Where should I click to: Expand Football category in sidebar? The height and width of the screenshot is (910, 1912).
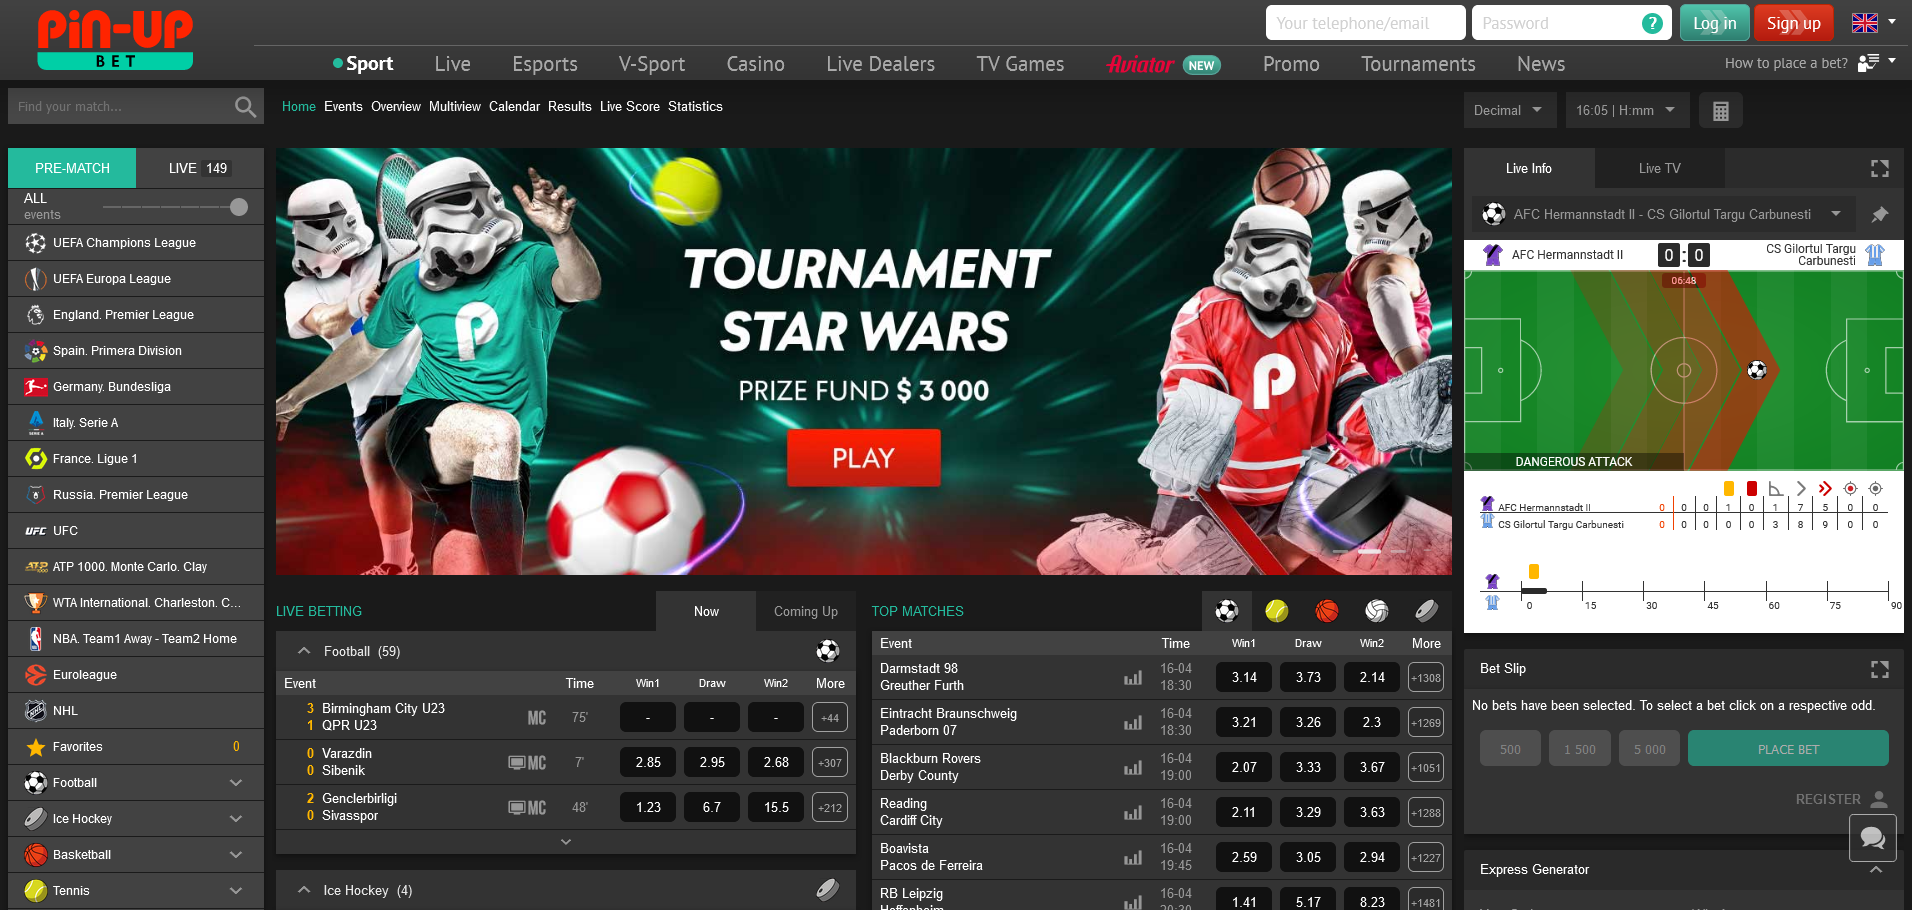[x=236, y=783]
